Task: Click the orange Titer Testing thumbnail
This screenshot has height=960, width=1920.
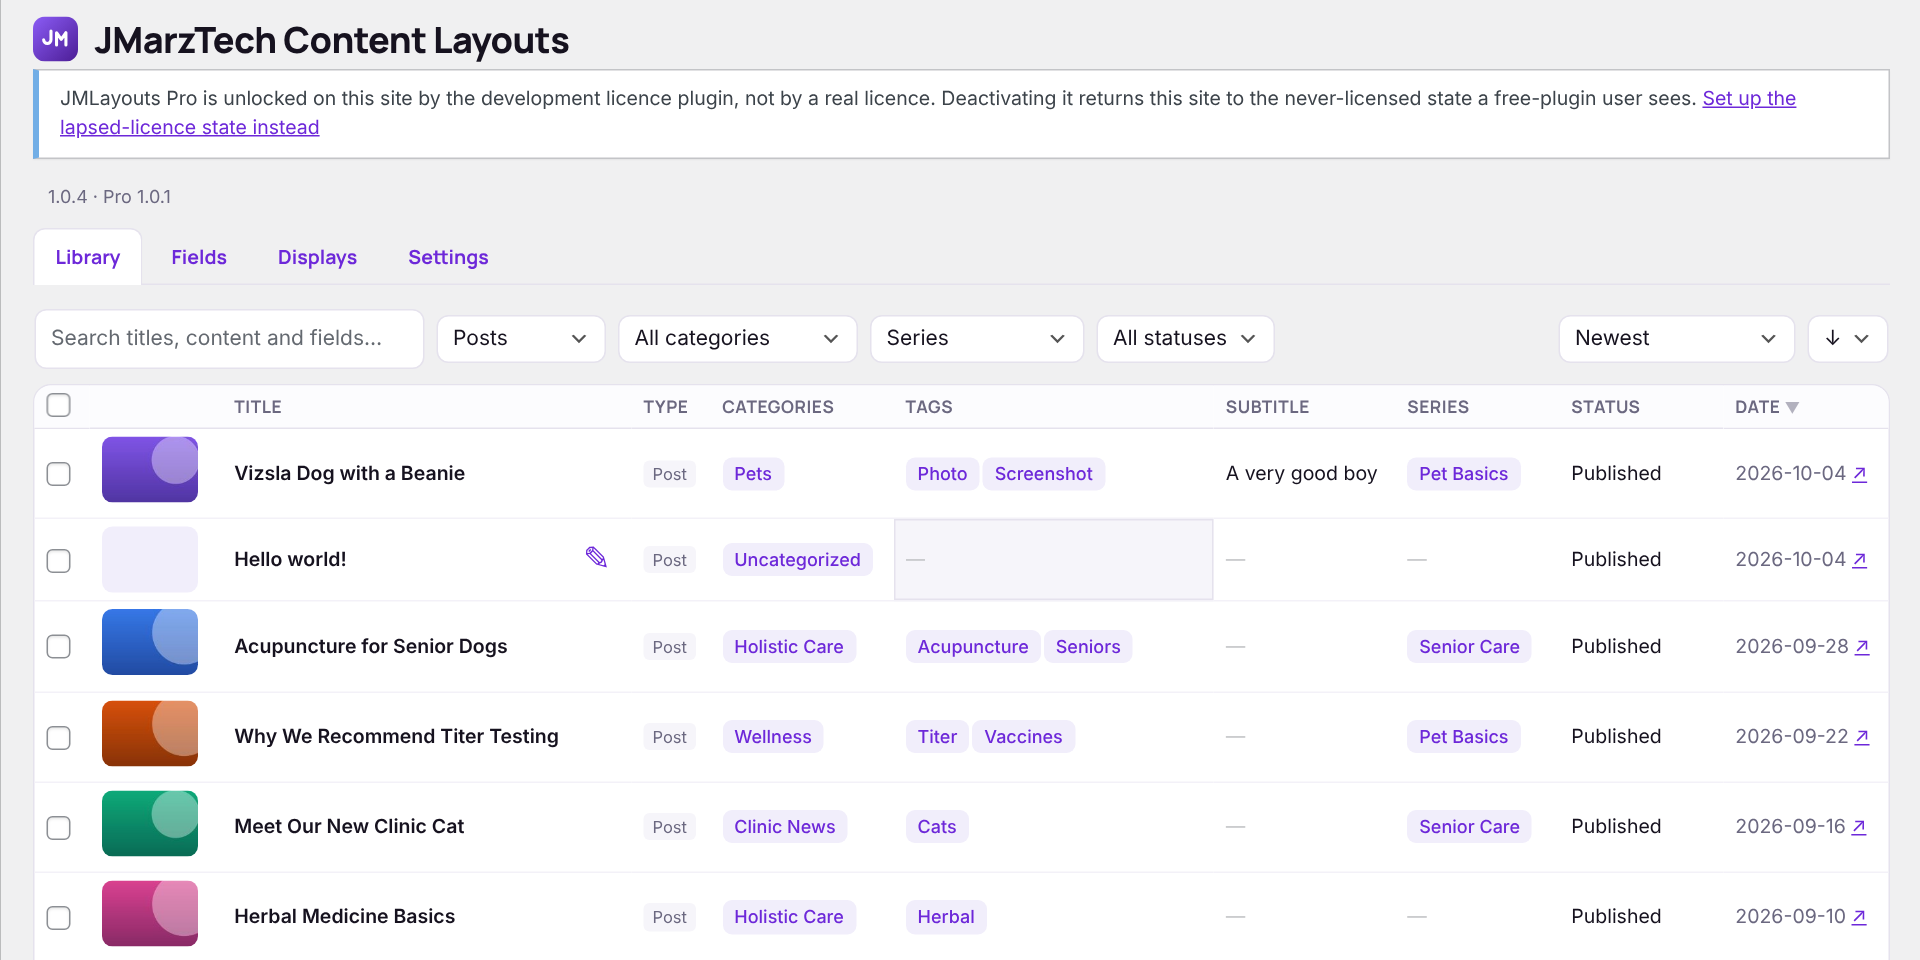Action: [x=150, y=733]
